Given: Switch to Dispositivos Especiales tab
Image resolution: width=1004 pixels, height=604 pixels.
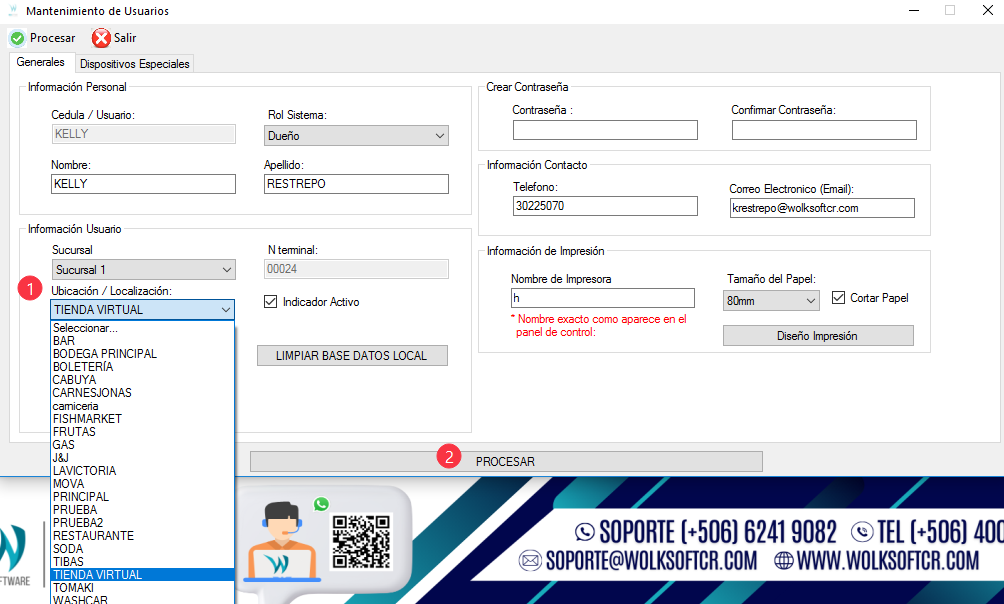Looking at the screenshot, I should click(x=134, y=64).
